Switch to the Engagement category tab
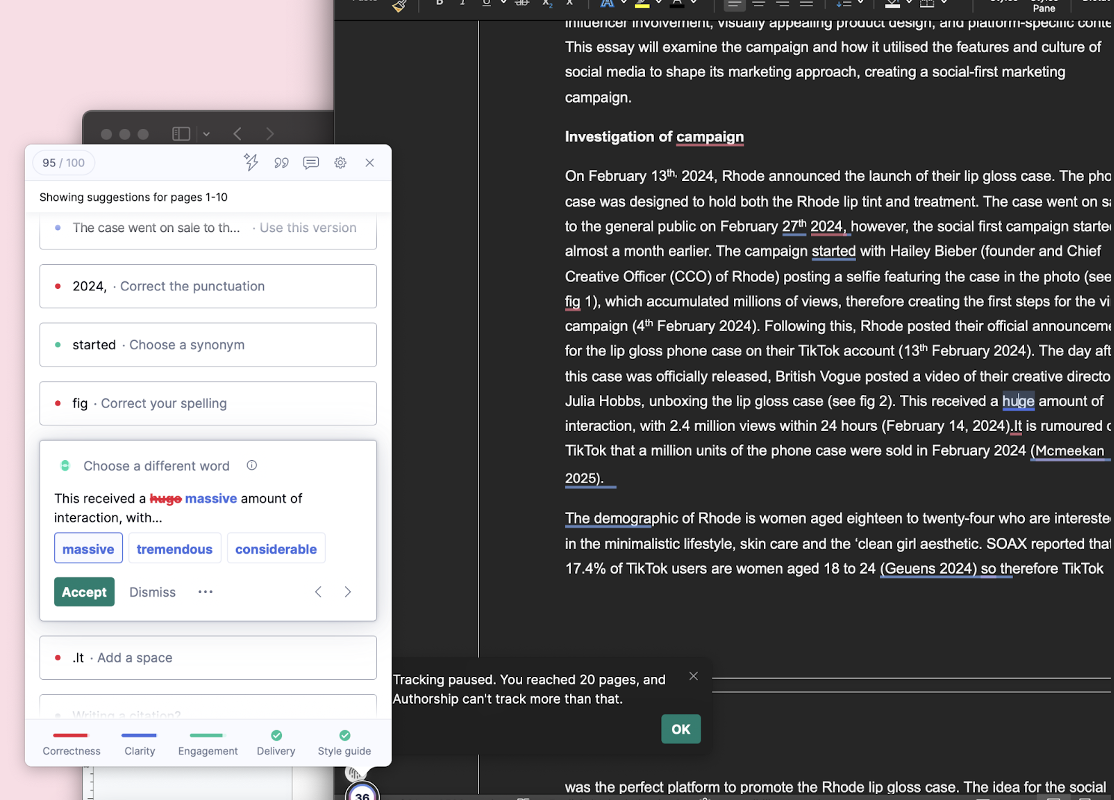 point(208,743)
